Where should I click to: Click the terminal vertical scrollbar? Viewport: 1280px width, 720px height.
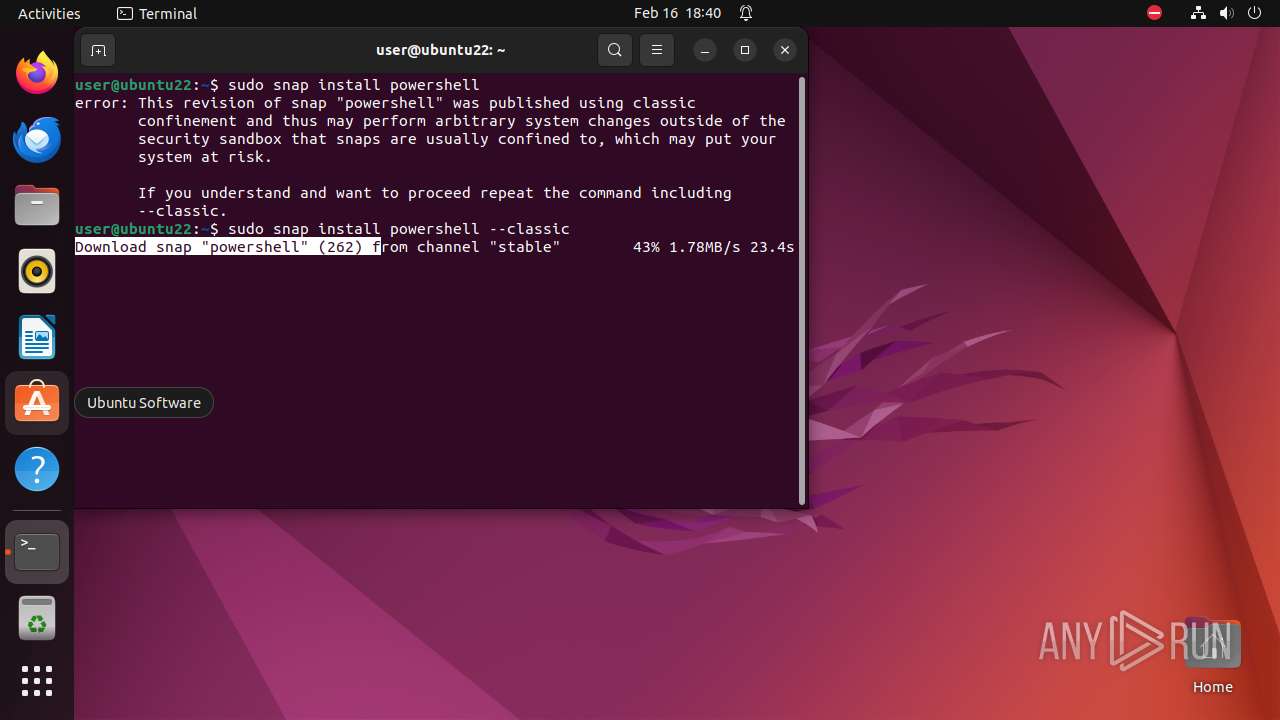coord(802,290)
